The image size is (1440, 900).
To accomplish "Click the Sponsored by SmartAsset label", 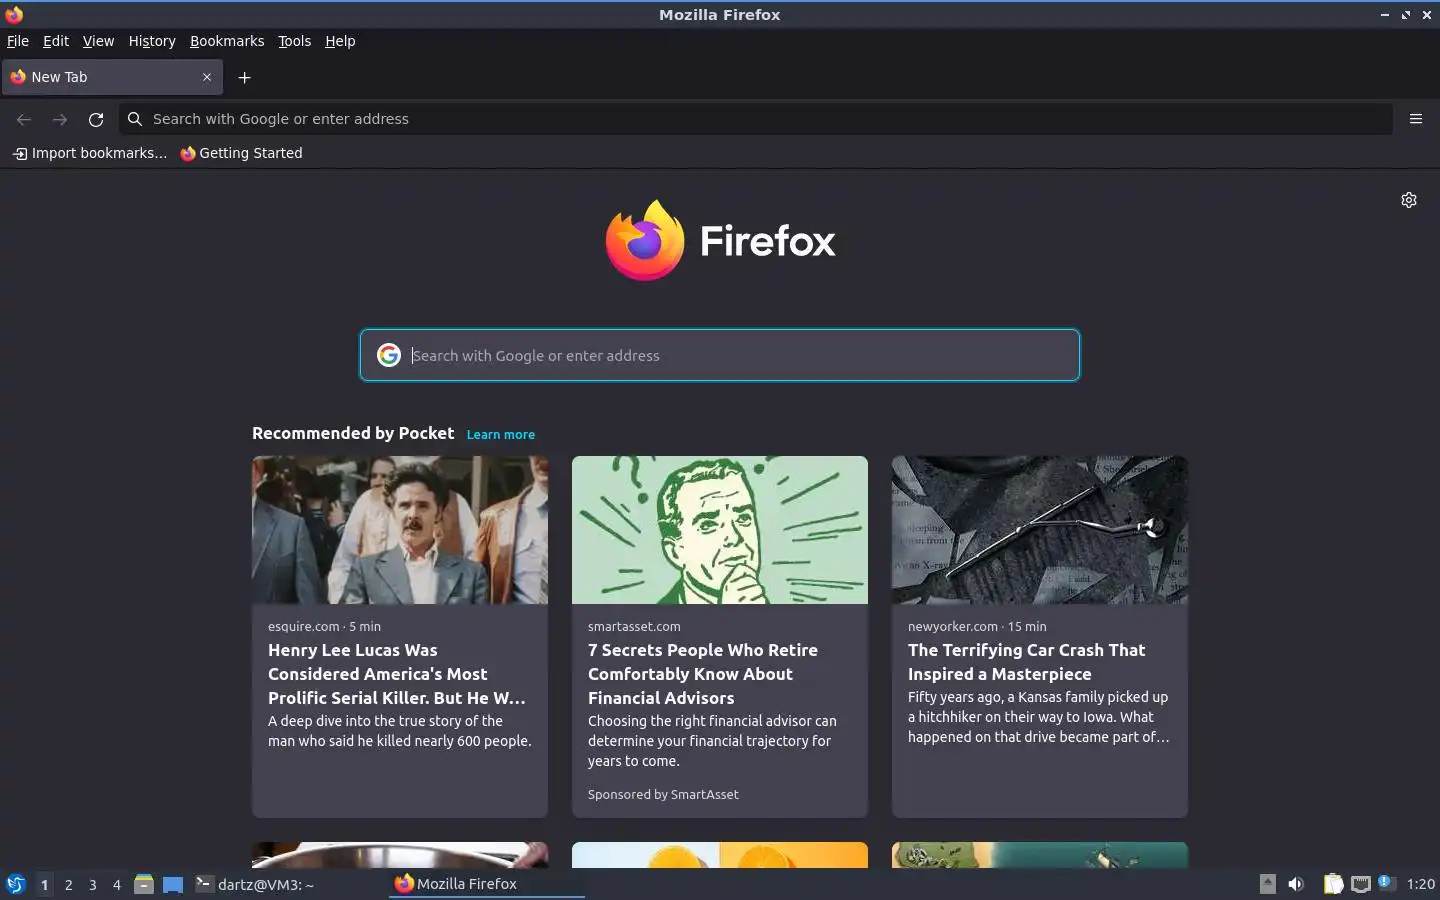I will point(663,795).
